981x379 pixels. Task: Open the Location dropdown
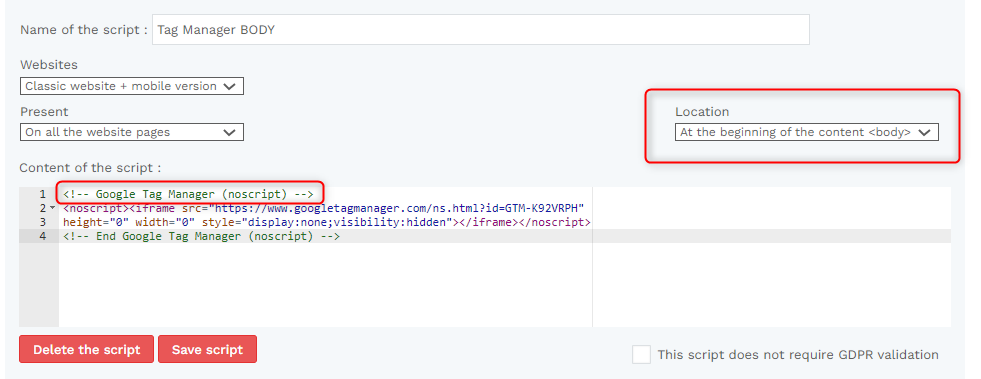pos(806,132)
